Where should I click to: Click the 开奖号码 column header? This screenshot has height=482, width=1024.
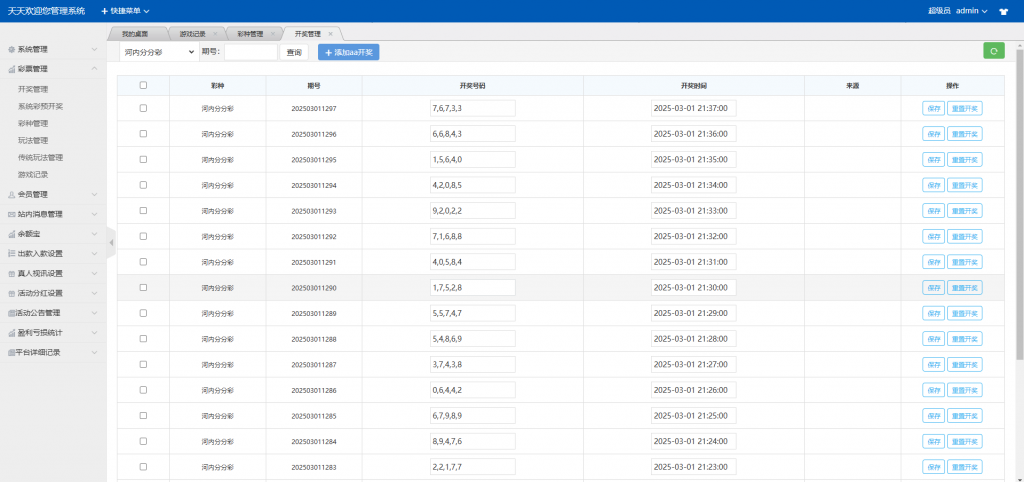[473, 86]
